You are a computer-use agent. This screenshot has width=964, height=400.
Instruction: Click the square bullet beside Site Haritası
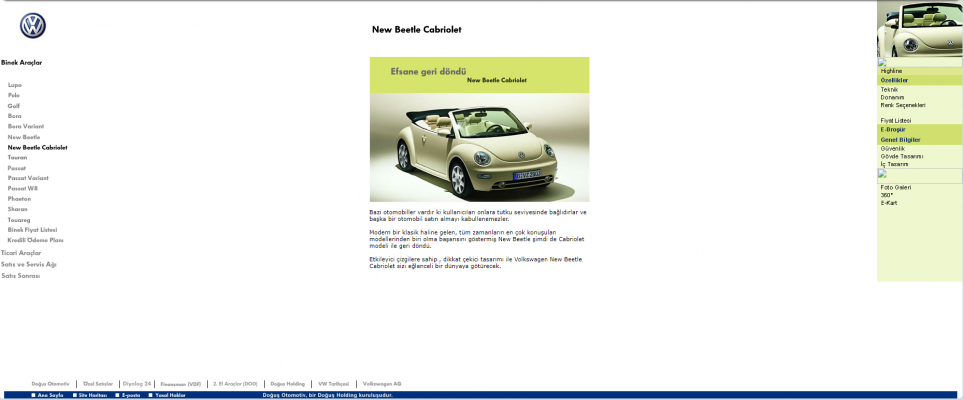coord(75,396)
